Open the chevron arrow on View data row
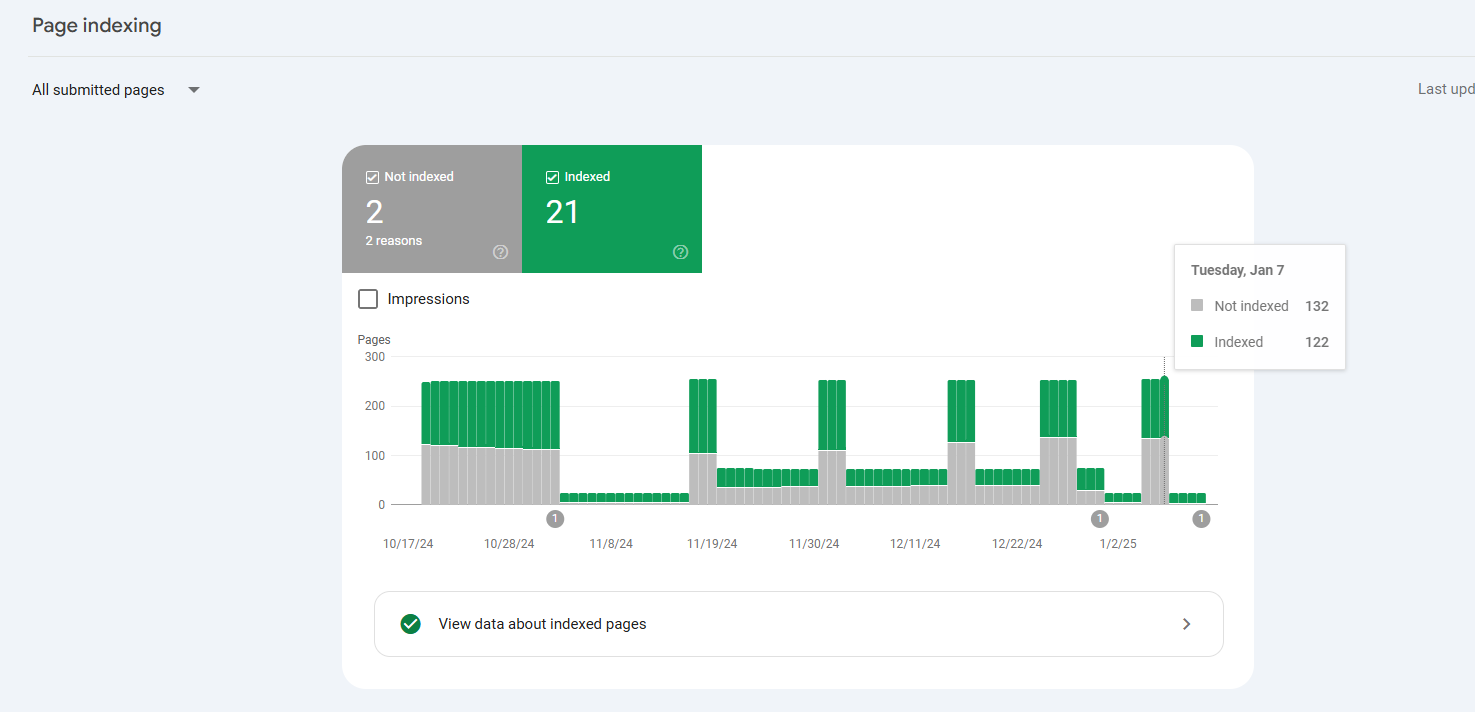1475x712 pixels. pyautogui.click(x=1187, y=624)
